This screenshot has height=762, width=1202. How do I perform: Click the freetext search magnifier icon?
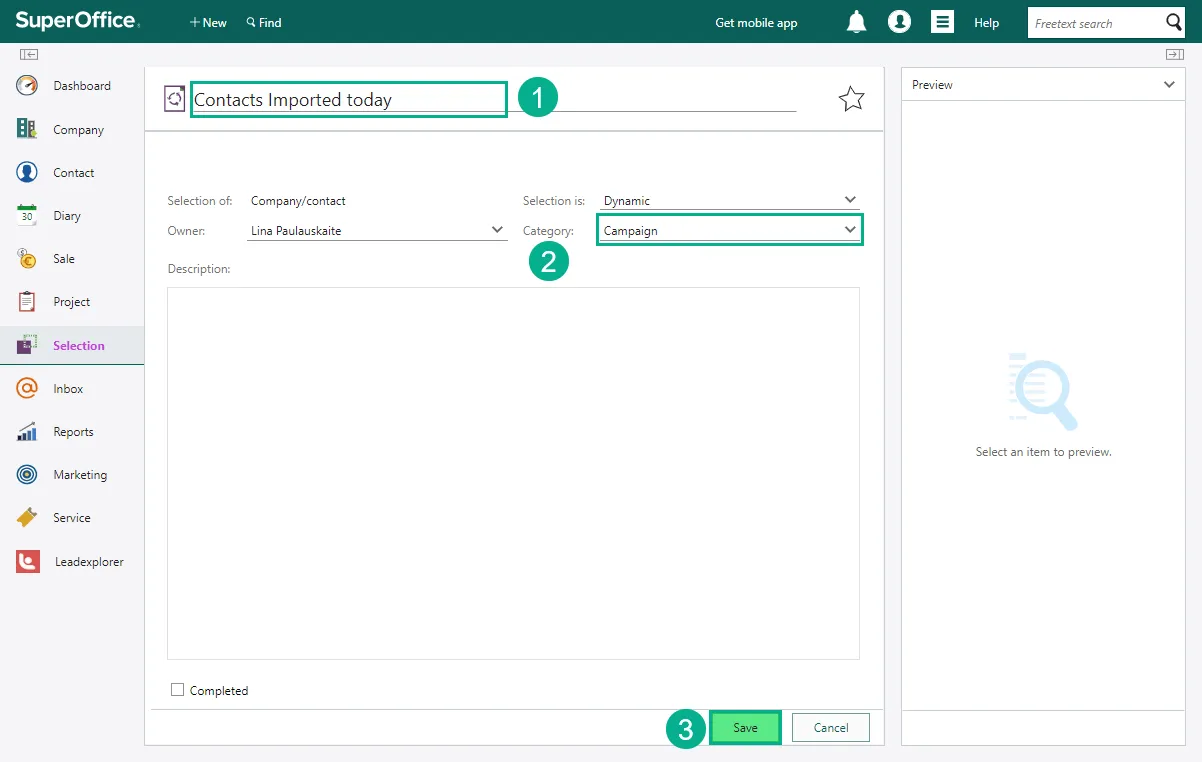coord(1174,23)
